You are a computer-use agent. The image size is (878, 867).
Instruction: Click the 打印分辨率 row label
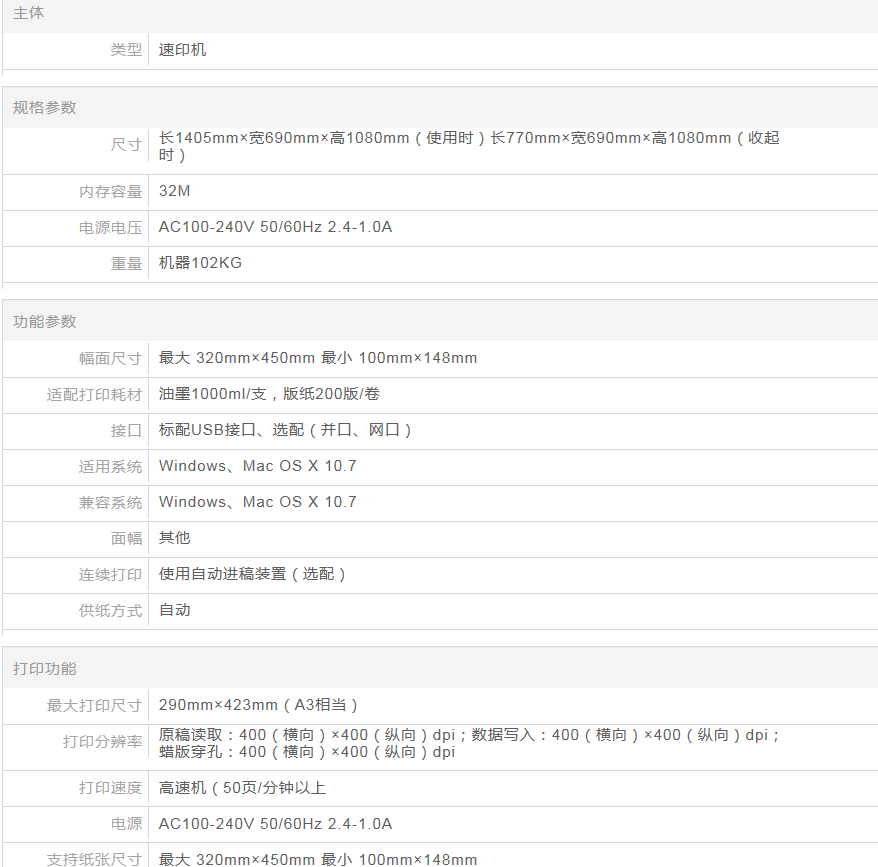(x=102, y=743)
